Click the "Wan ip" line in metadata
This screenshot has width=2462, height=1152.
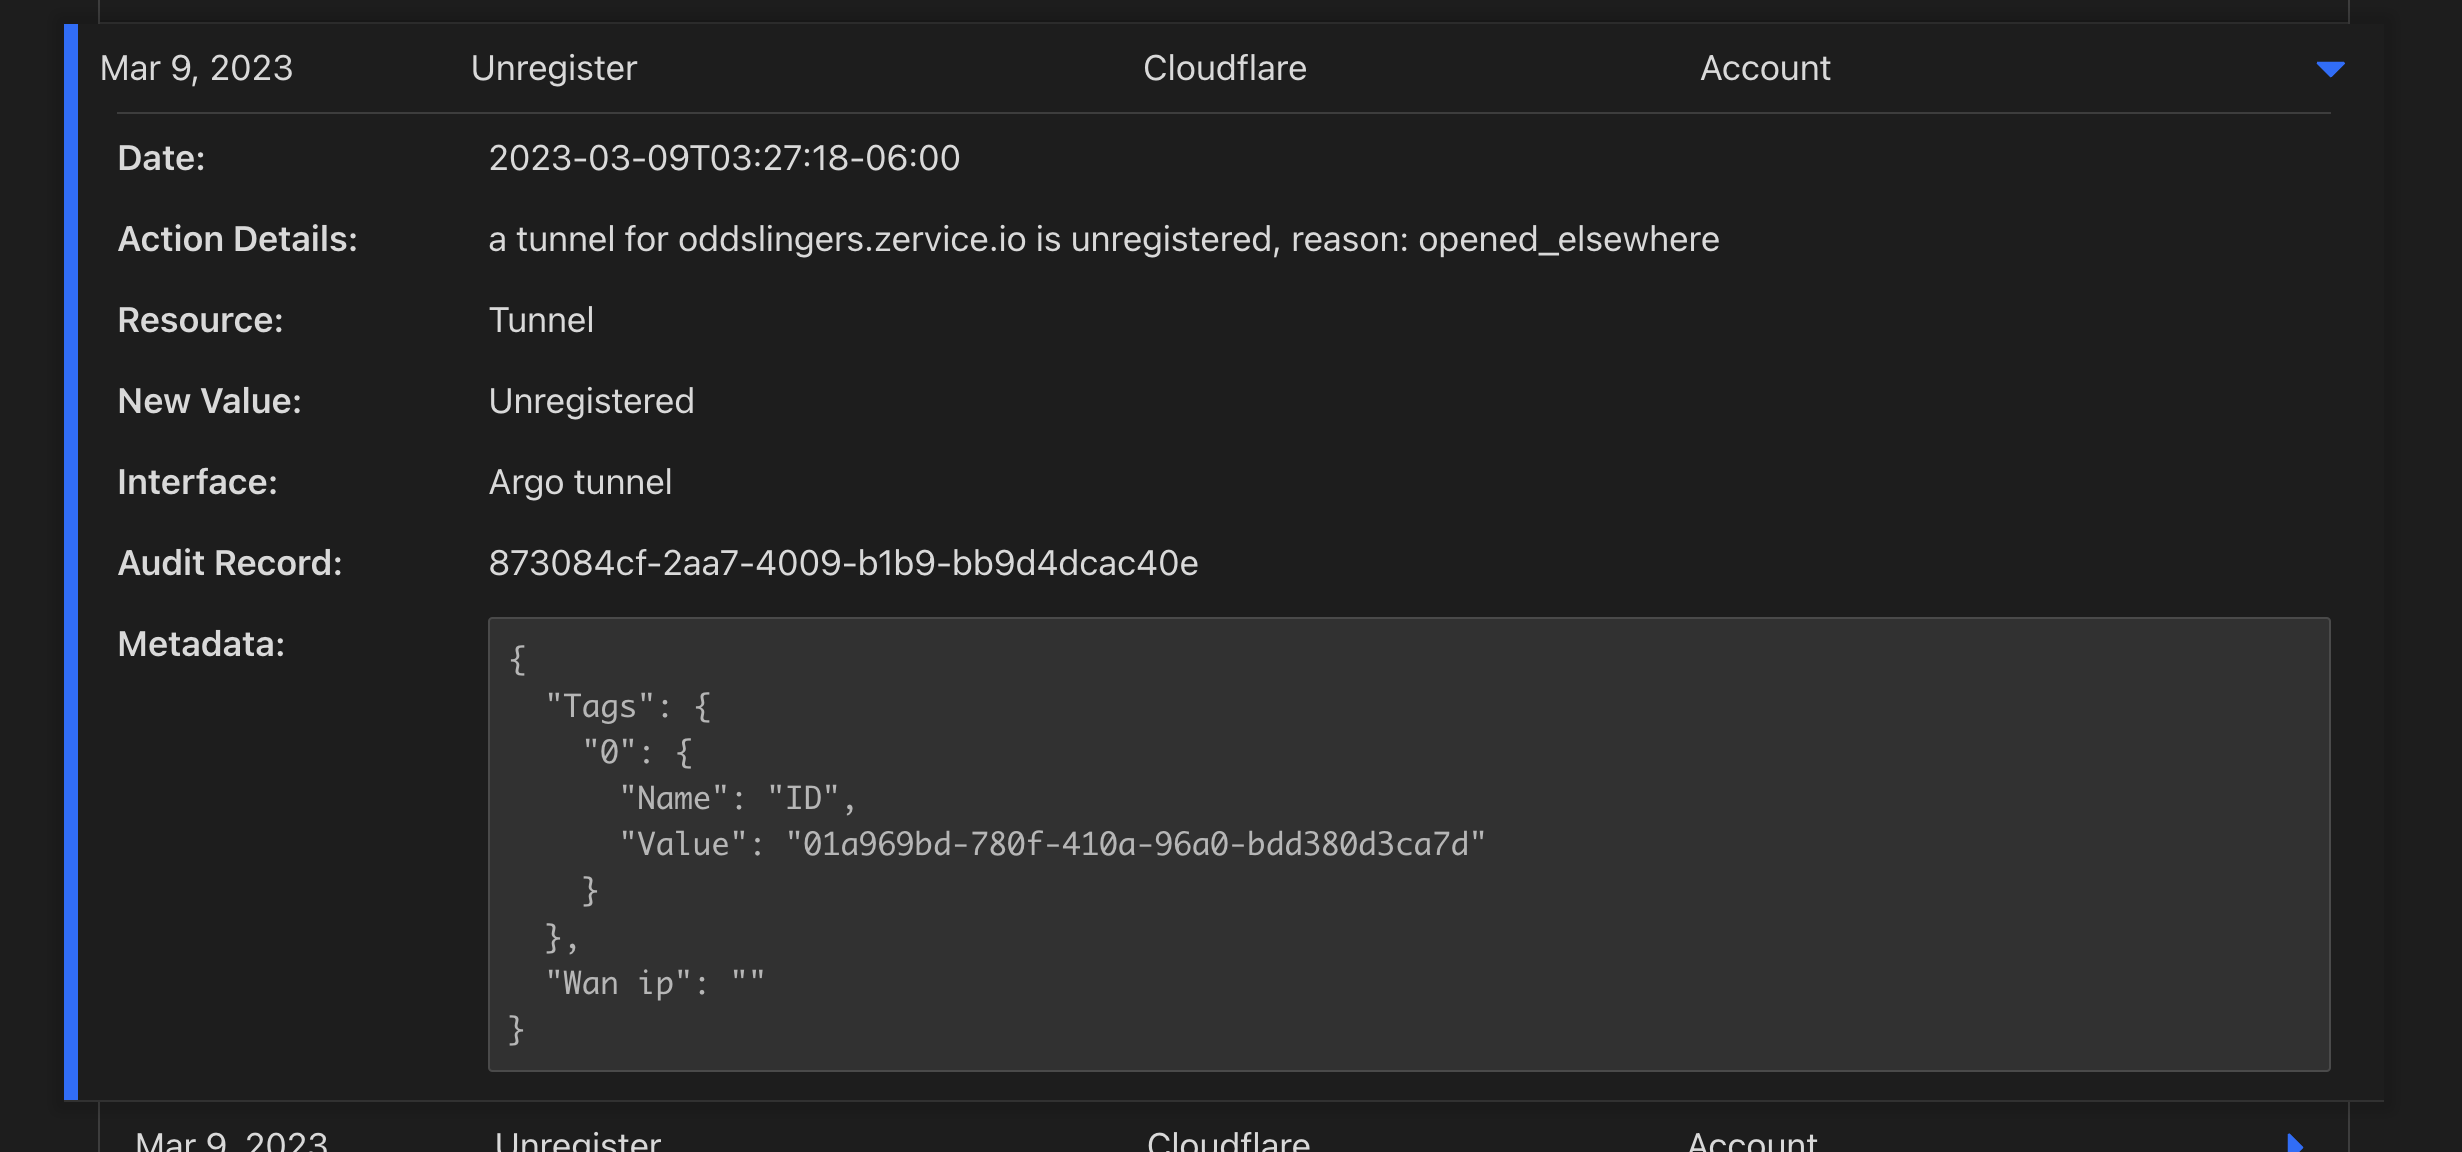(x=655, y=983)
